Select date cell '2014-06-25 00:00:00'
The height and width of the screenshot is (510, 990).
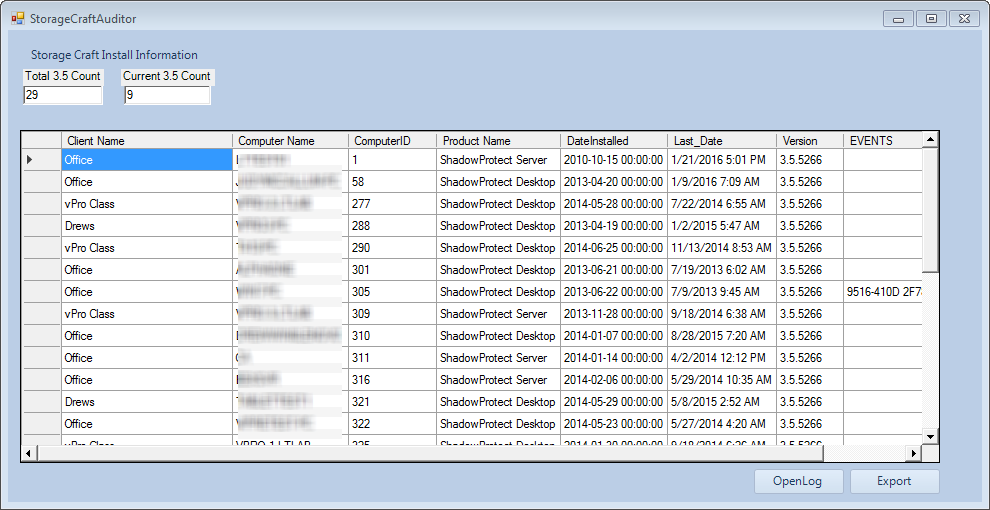[613, 248]
